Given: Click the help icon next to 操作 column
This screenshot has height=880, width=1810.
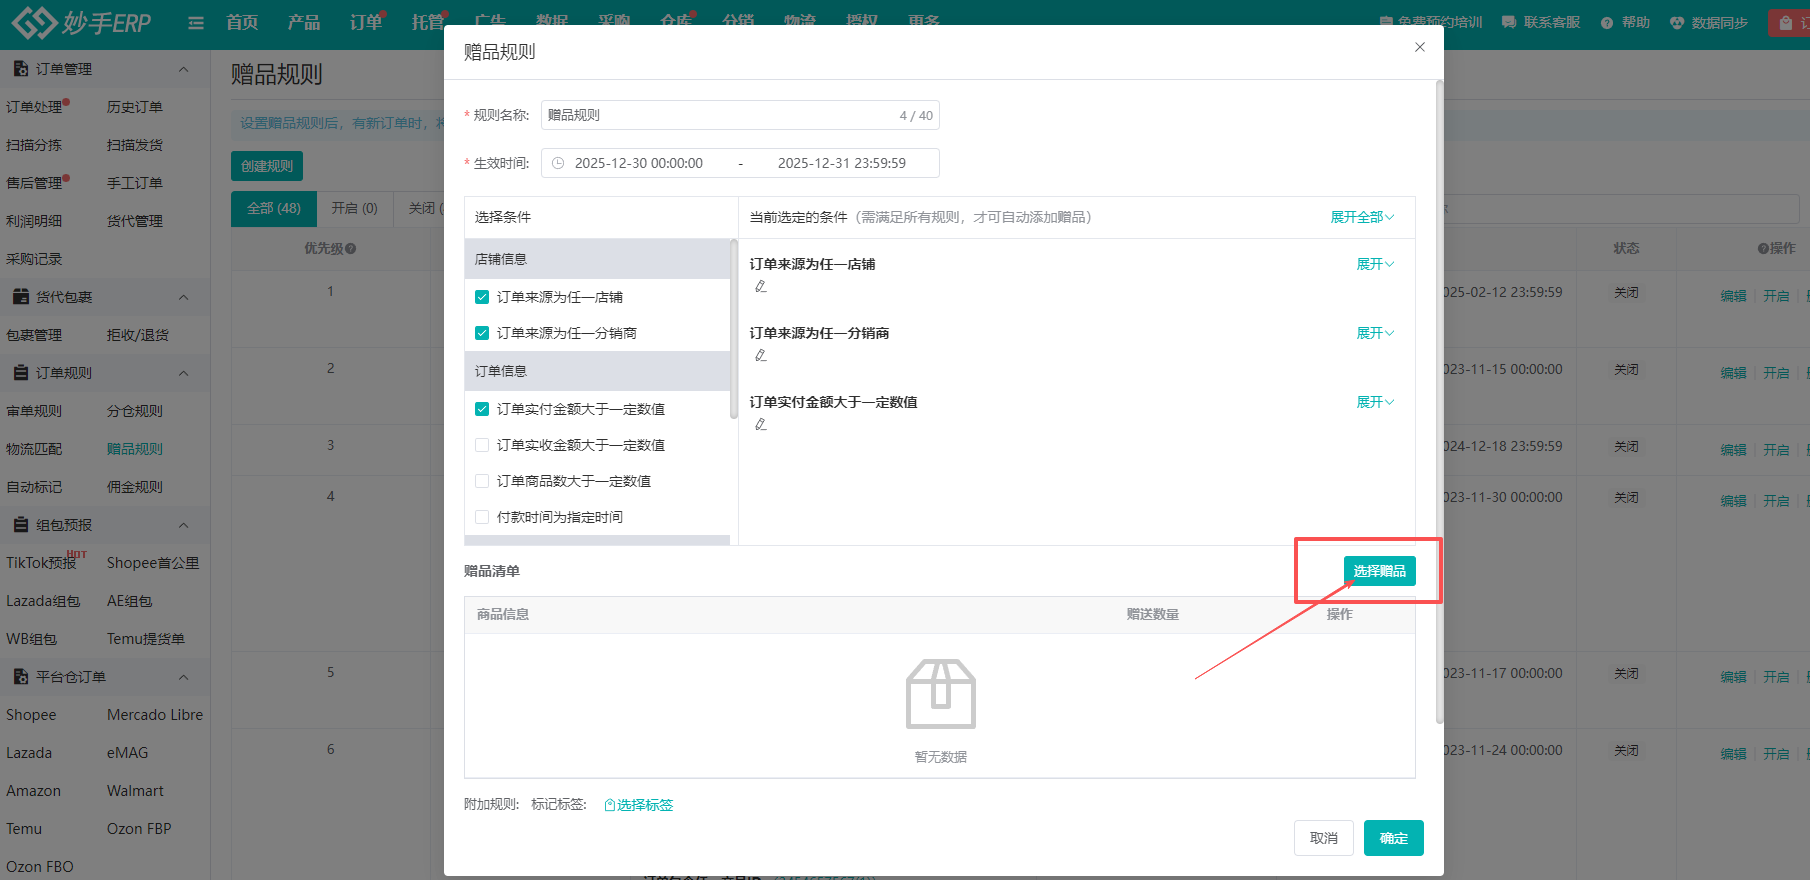Looking at the screenshot, I should (x=1763, y=248).
